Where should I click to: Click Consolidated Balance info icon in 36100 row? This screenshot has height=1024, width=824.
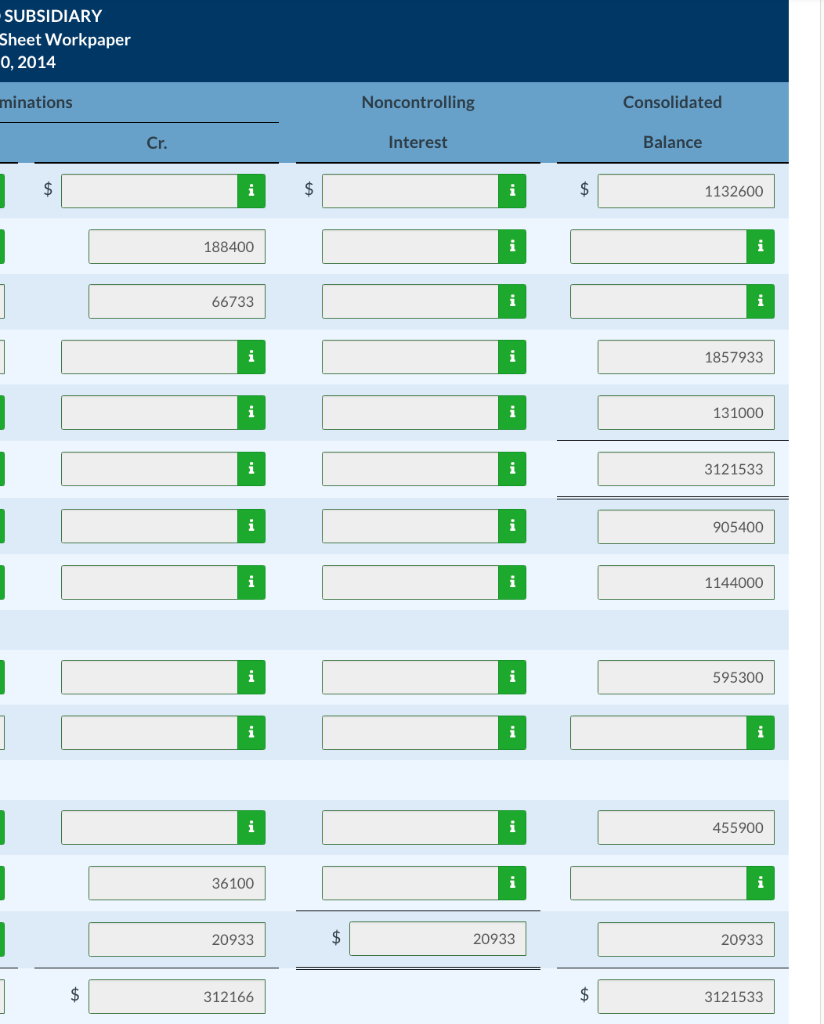(760, 883)
